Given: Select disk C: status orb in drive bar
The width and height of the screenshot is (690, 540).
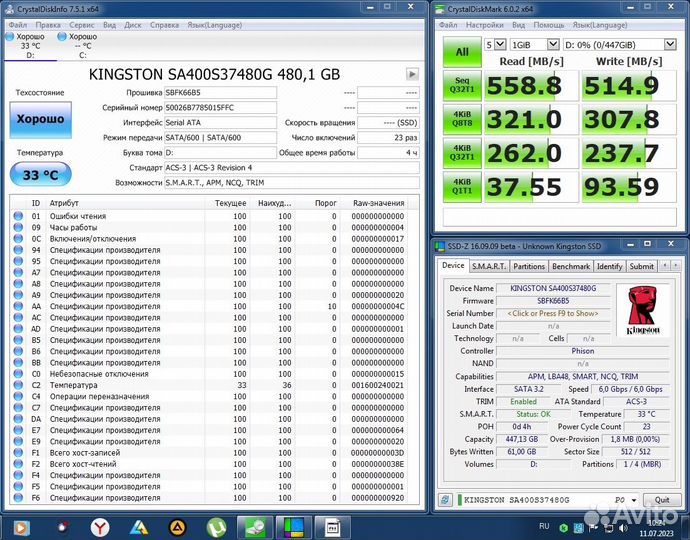Looking at the screenshot, I should tap(62, 37).
